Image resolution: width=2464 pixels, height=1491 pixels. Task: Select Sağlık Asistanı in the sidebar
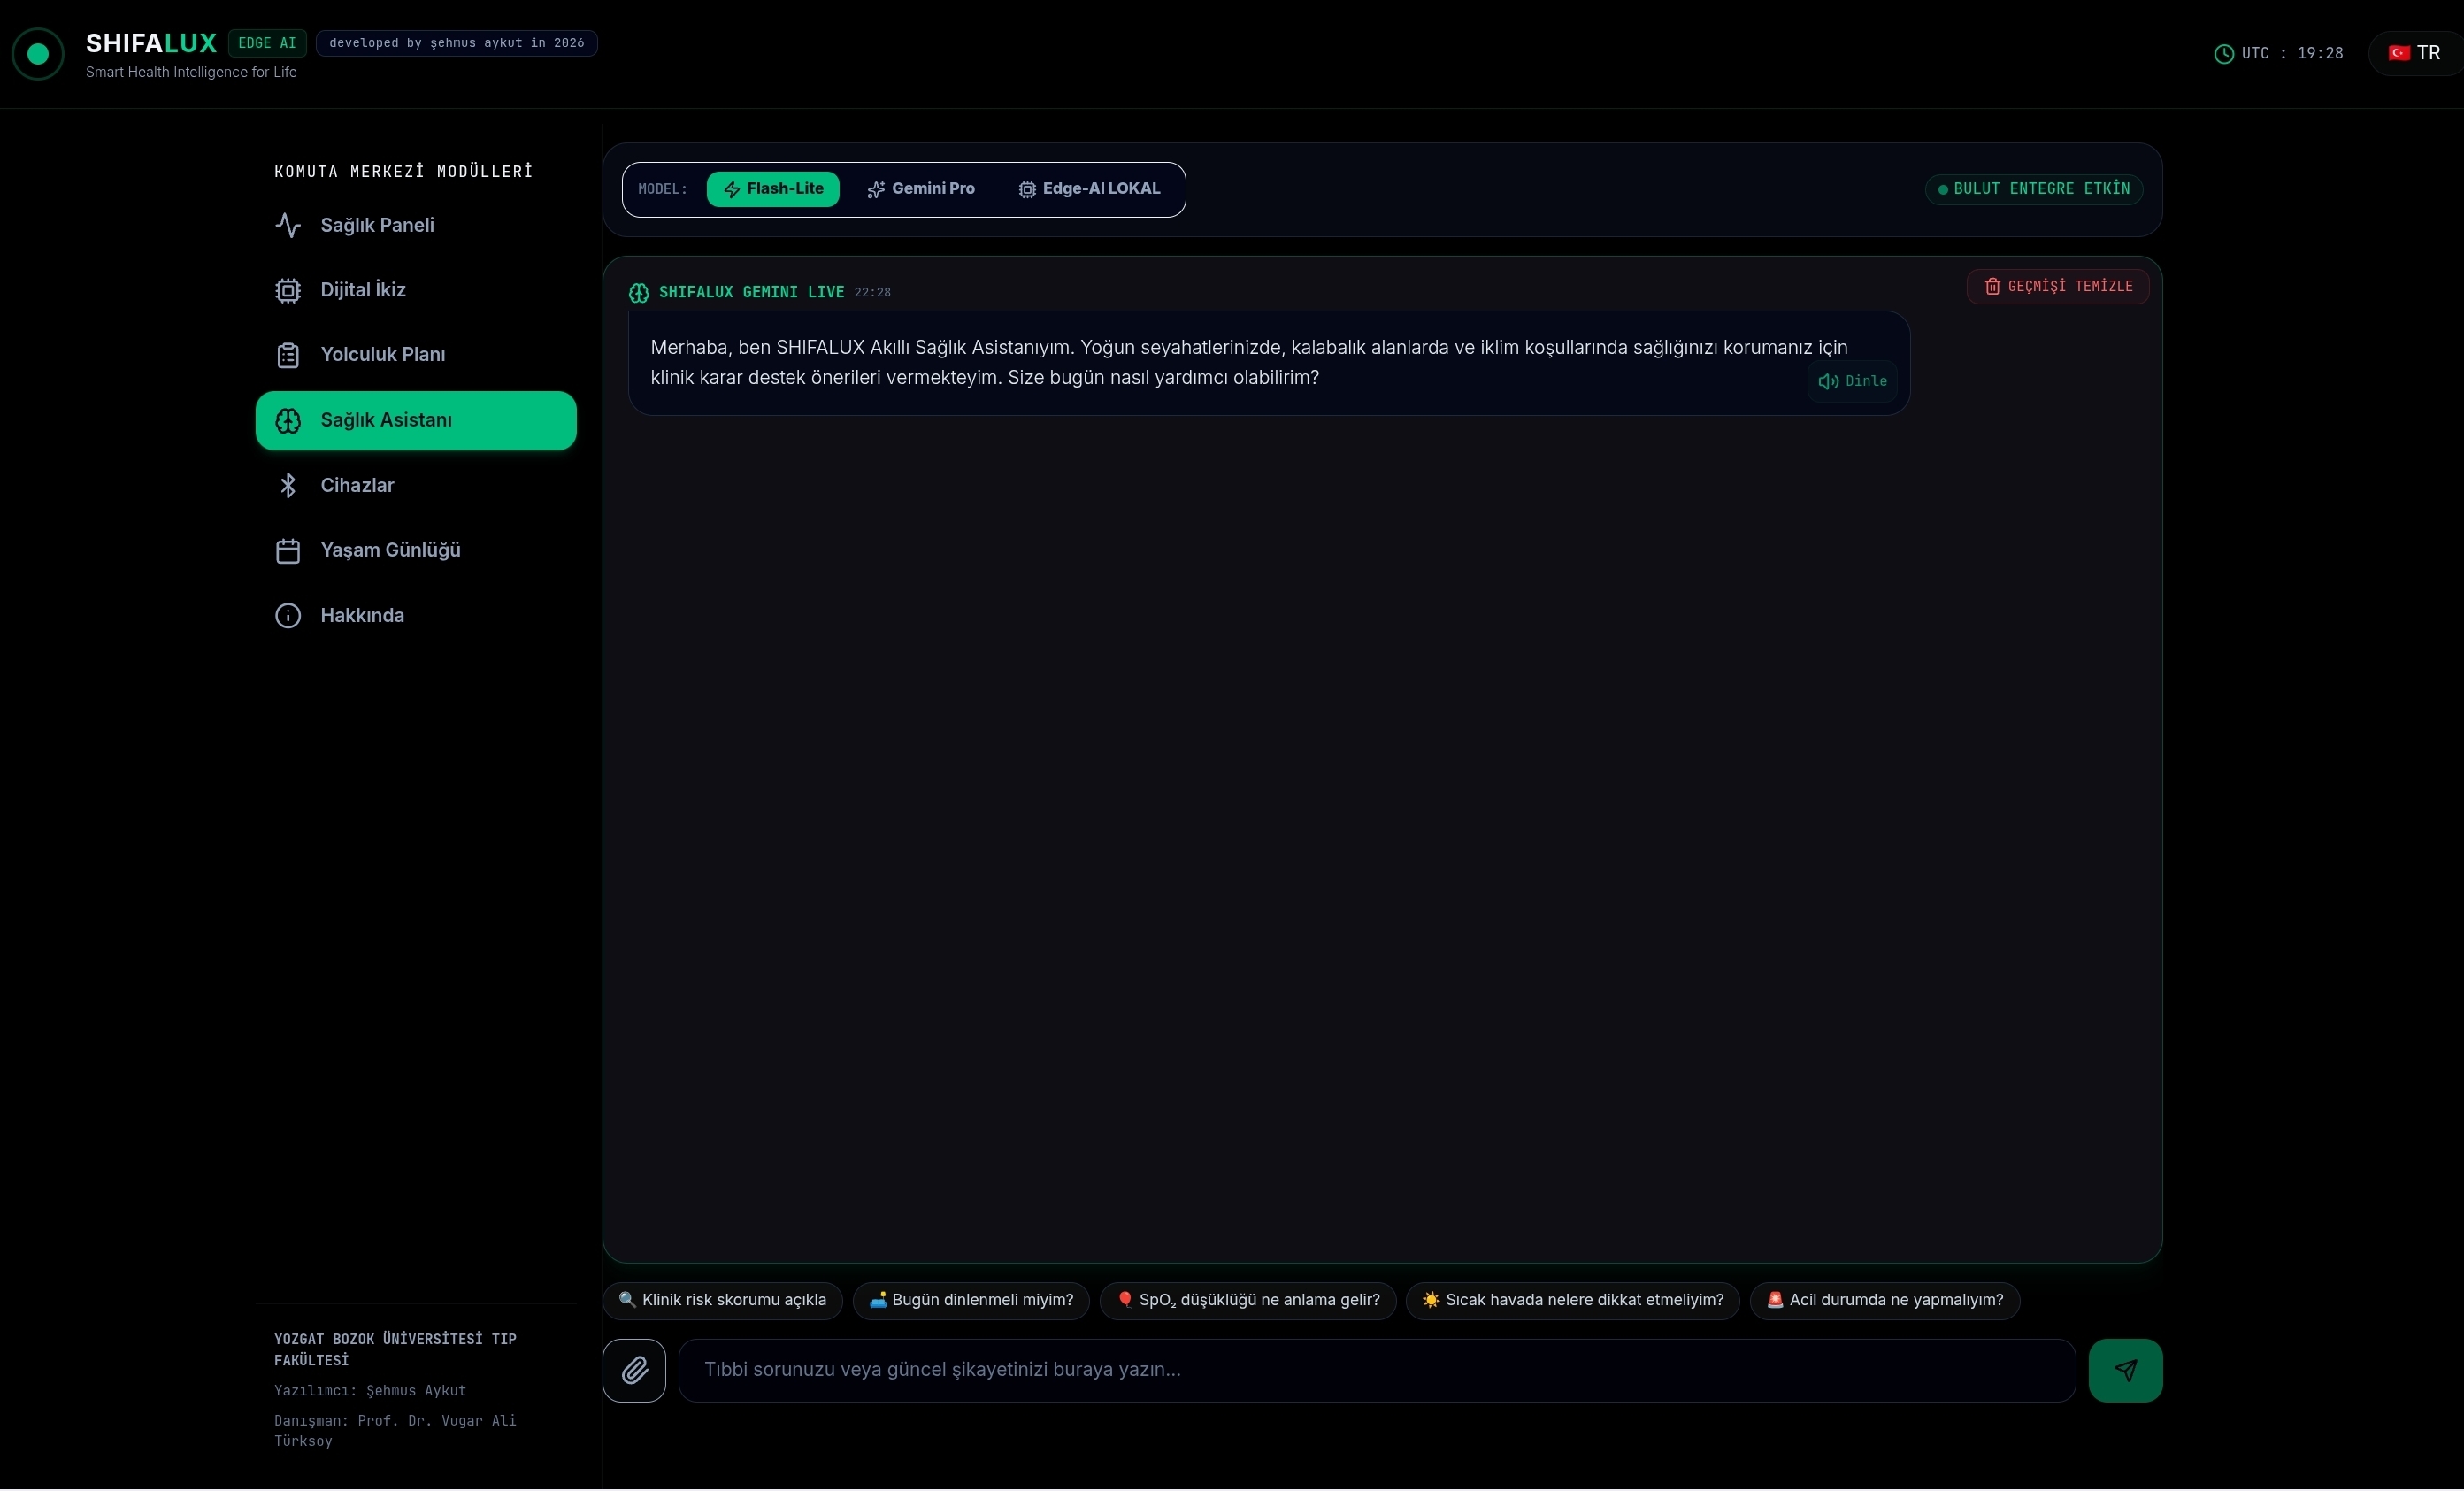[416, 421]
